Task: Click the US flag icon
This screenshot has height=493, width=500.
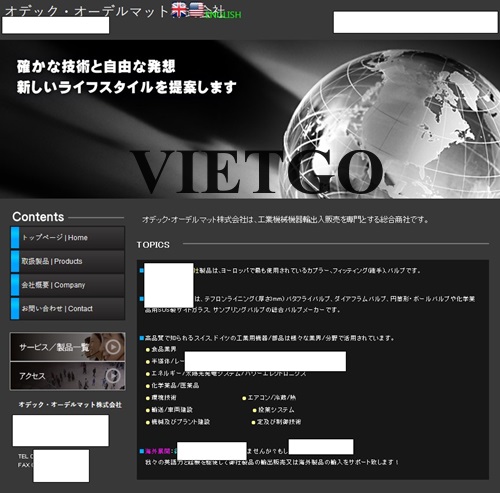Action: click(196, 10)
